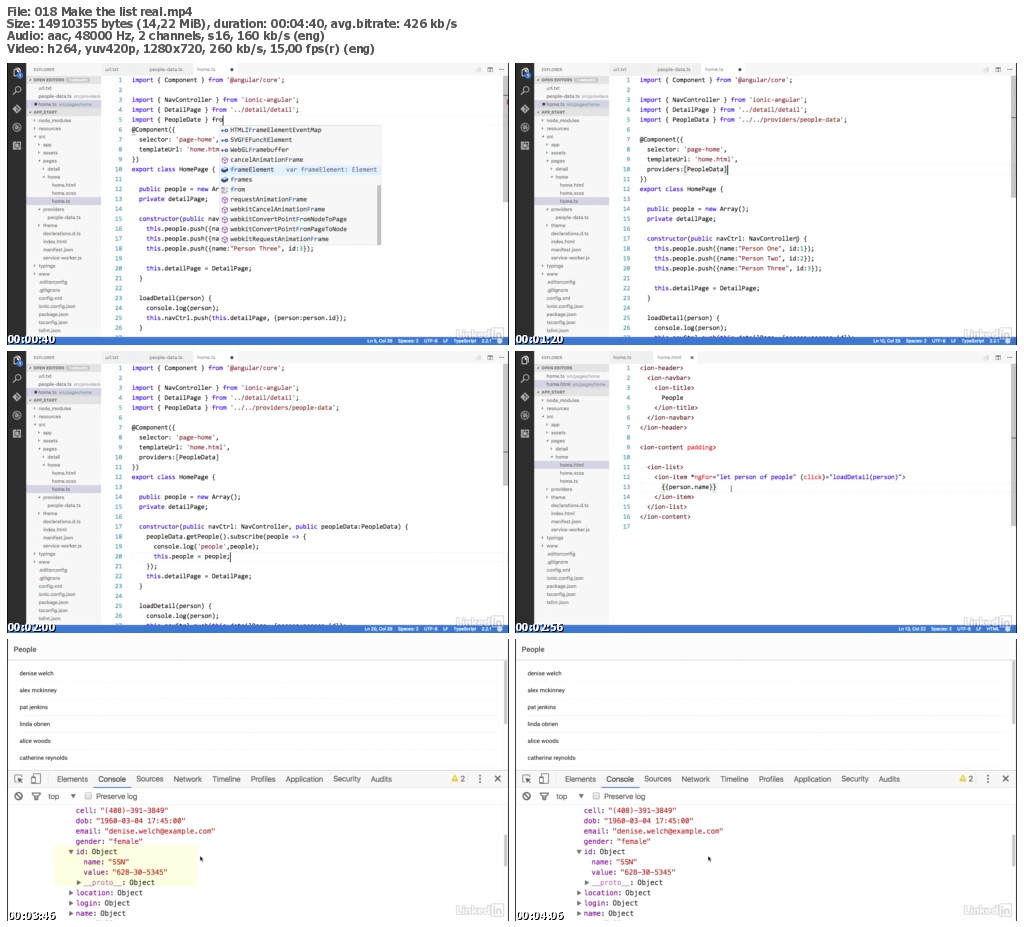Open package.json in the 00:02:56 explorer

tap(562, 586)
